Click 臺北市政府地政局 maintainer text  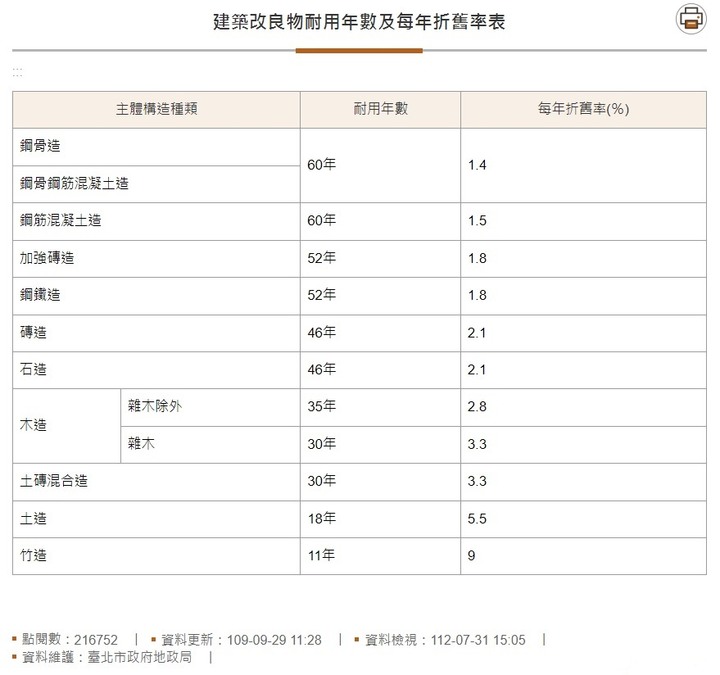[x=140, y=657]
